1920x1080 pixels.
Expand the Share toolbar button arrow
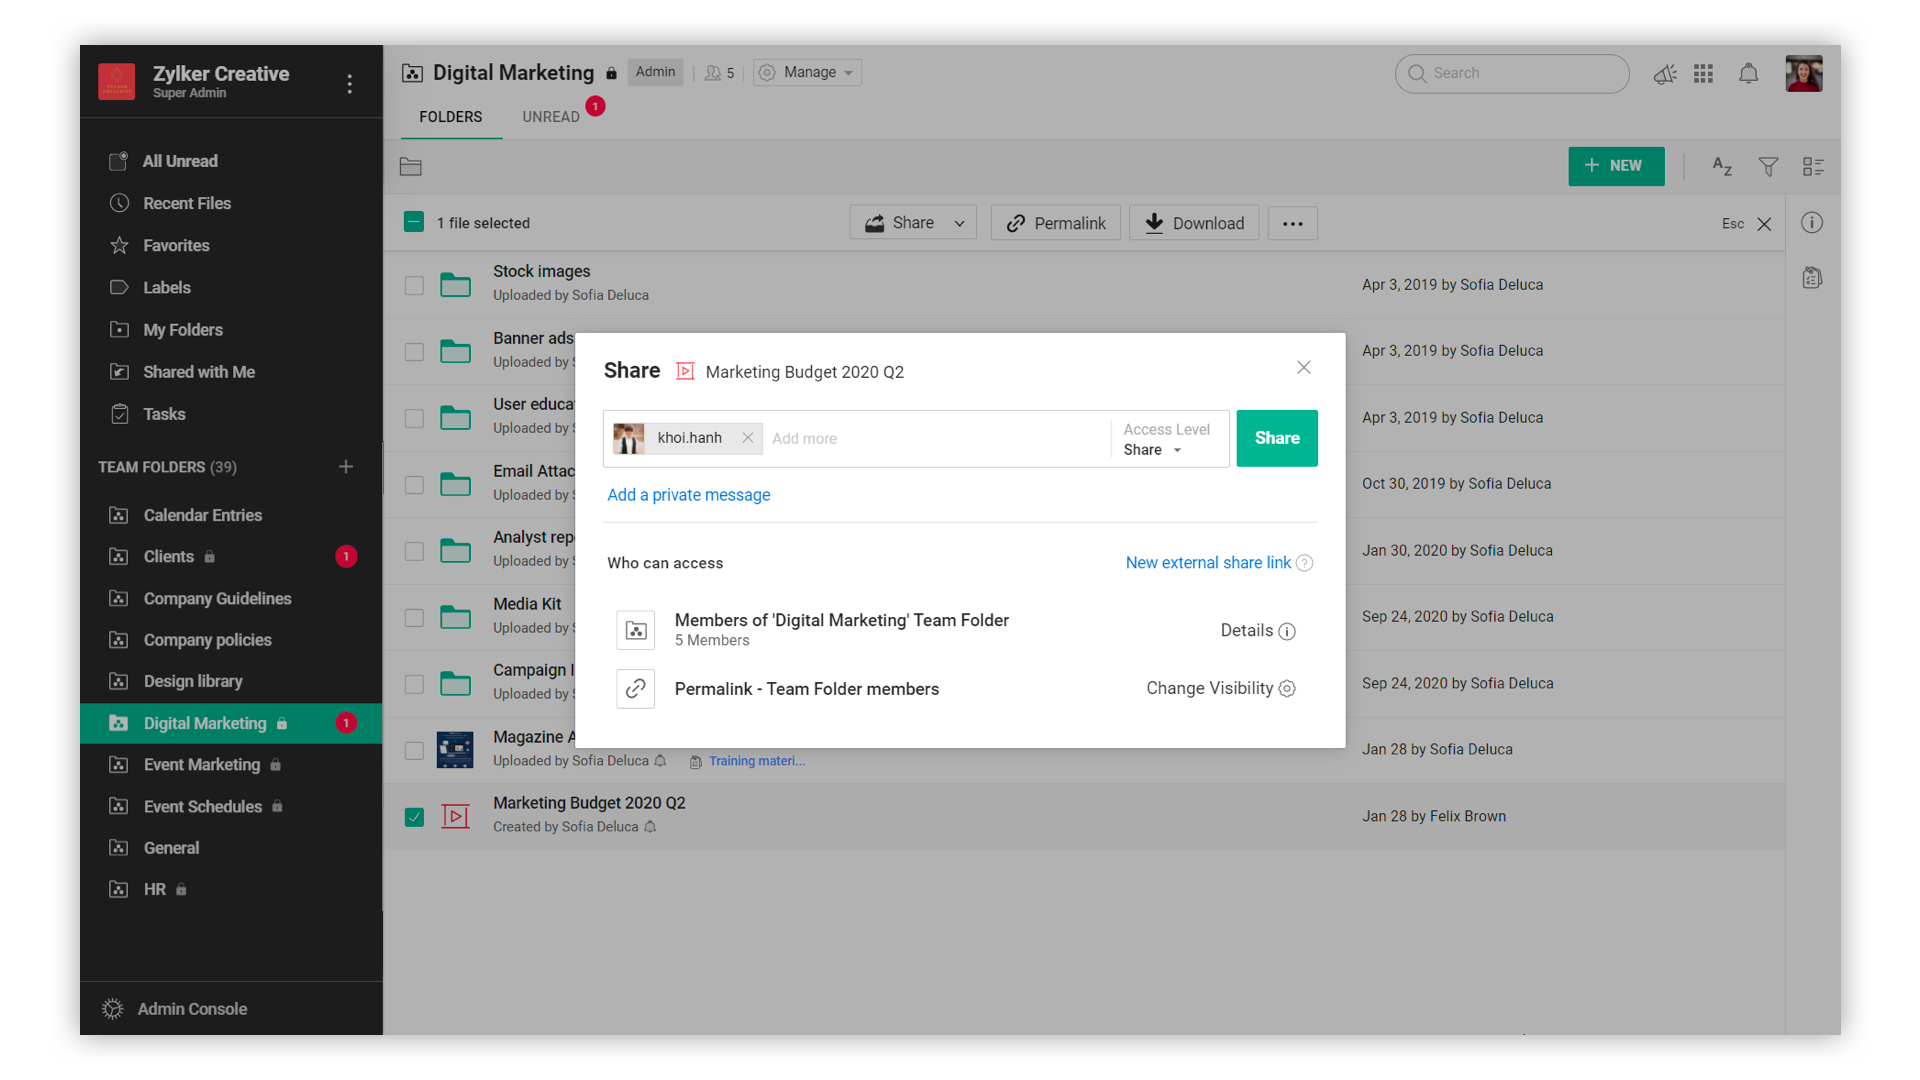click(960, 224)
